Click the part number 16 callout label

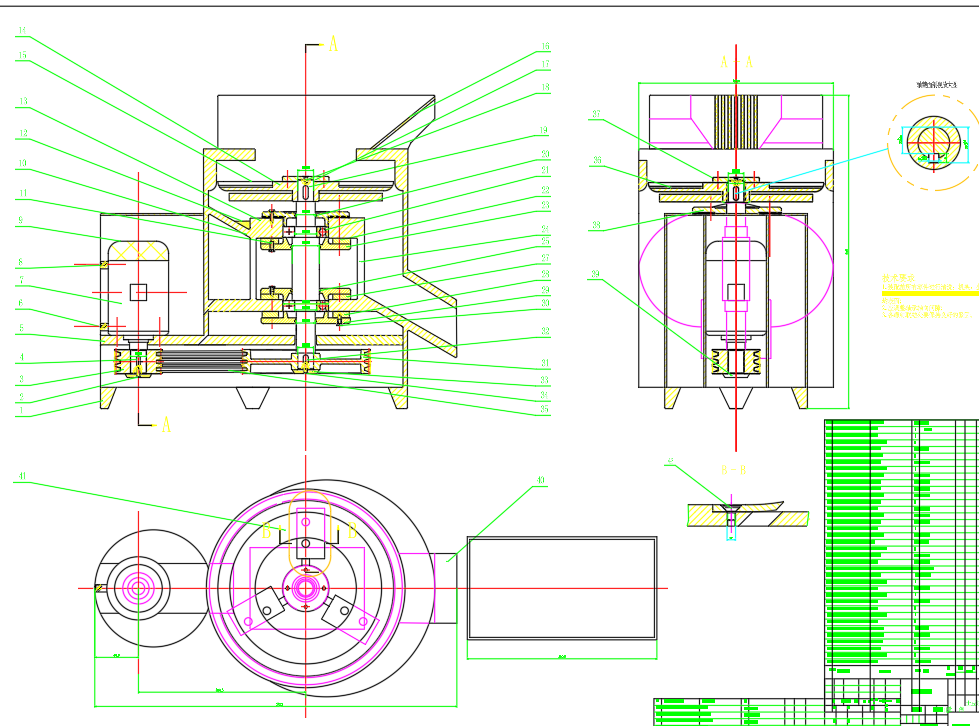click(x=545, y=46)
